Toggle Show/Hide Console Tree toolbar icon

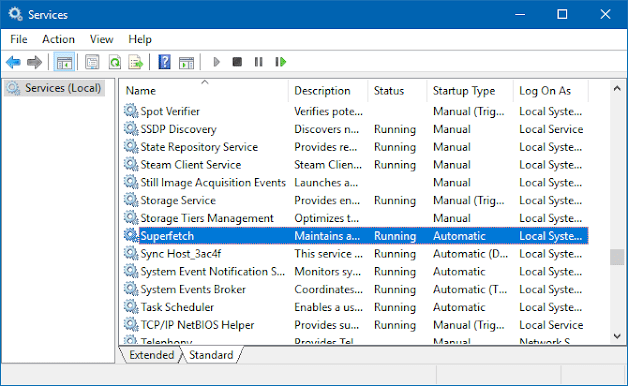pos(64,62)
